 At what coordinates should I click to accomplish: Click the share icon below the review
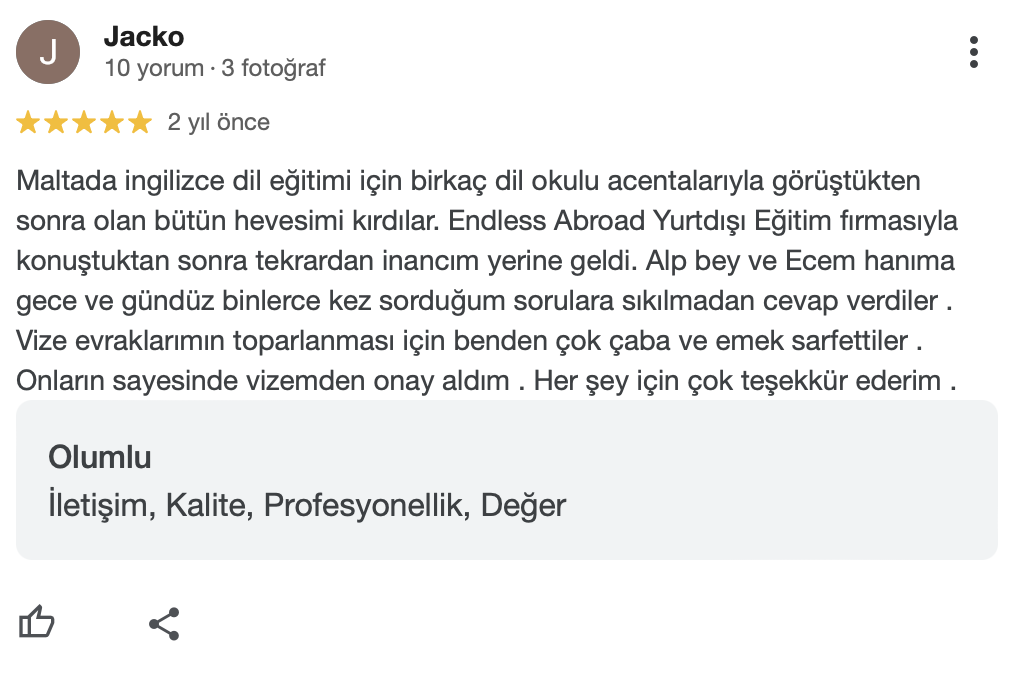click(x=164, y=623)
